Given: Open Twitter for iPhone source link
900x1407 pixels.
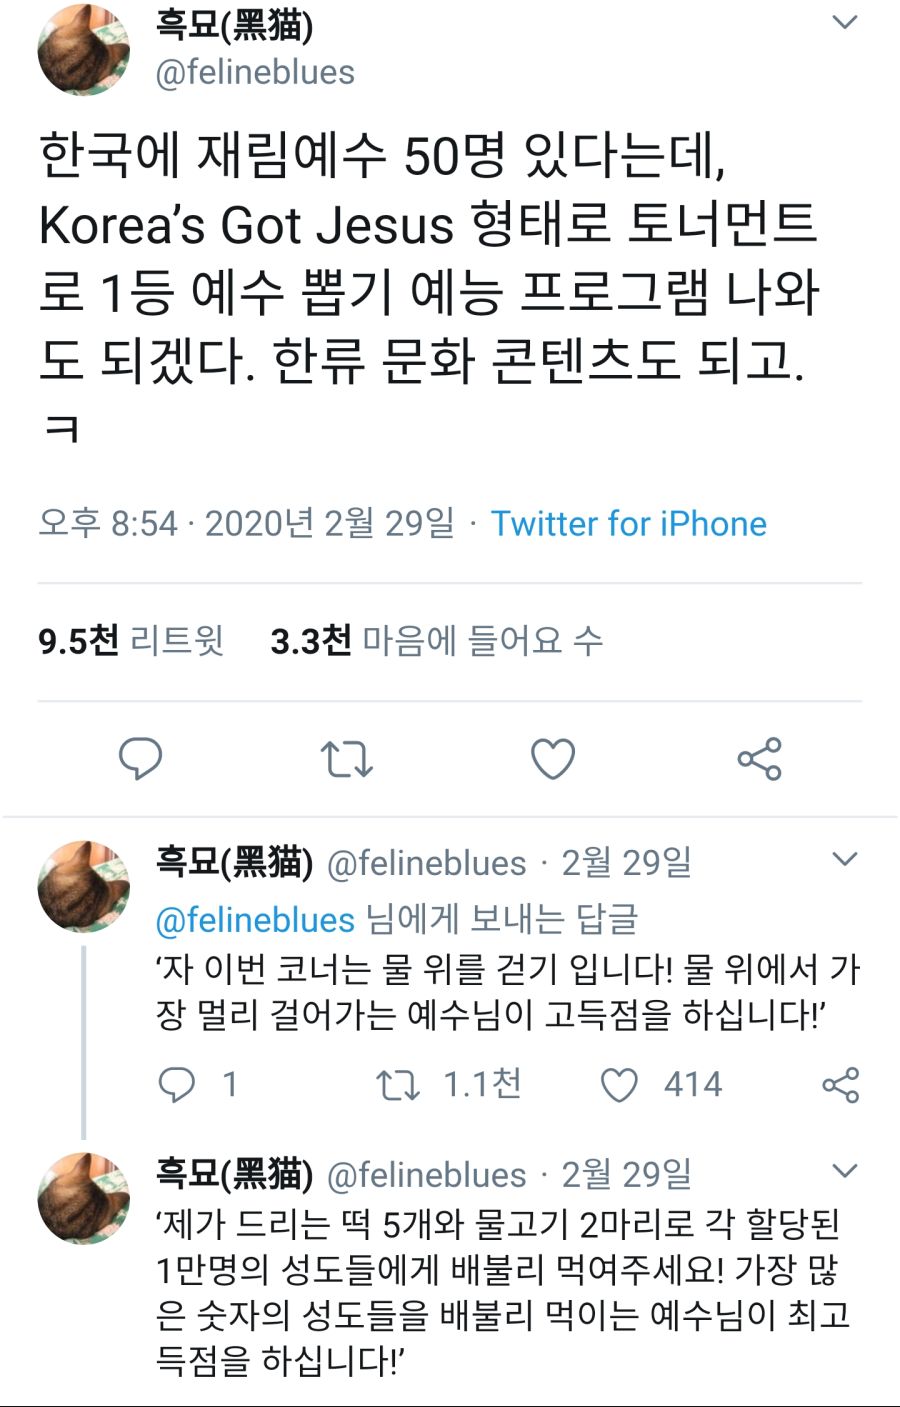Looking at the screenshot, I should tap(628, 523).
